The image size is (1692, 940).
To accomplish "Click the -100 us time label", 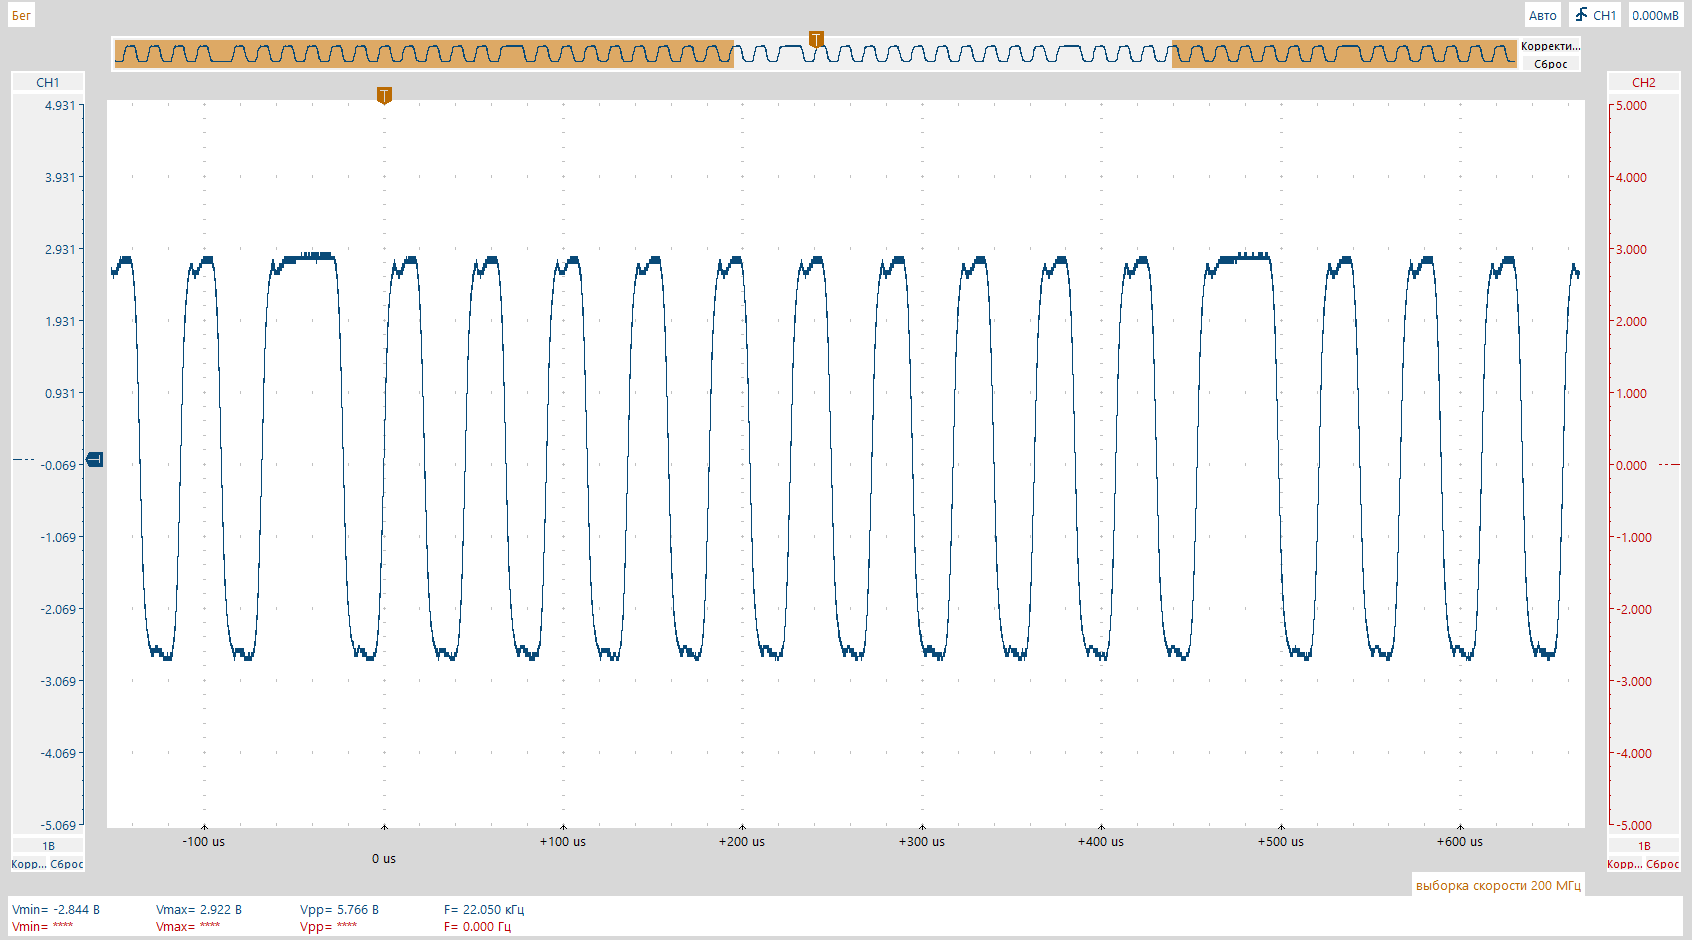I will click(204, 841).
